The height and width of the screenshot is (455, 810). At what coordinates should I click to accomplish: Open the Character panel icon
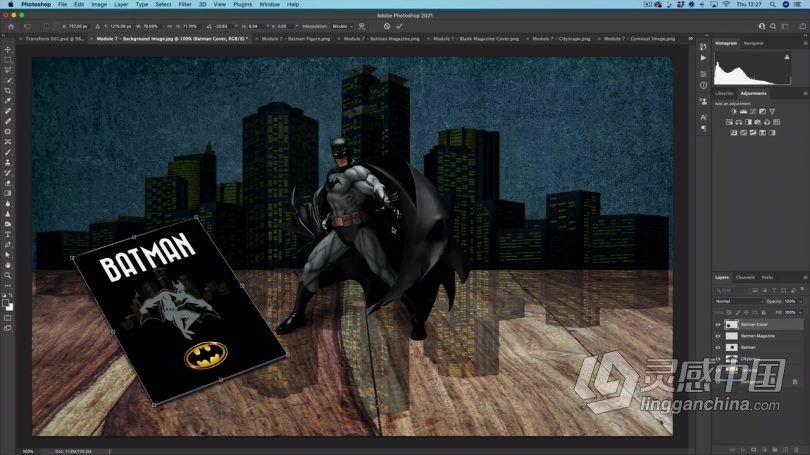[x=703, y=118]
